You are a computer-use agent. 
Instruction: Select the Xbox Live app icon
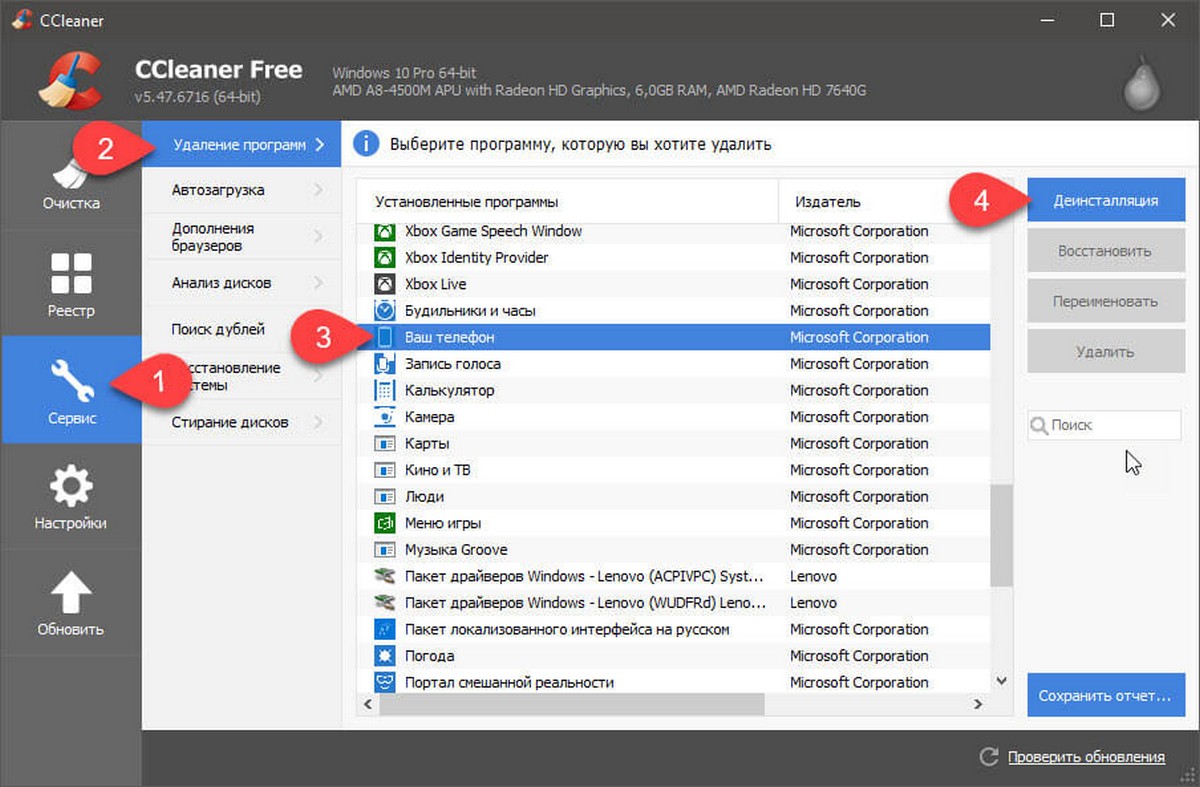coord(385,284)
